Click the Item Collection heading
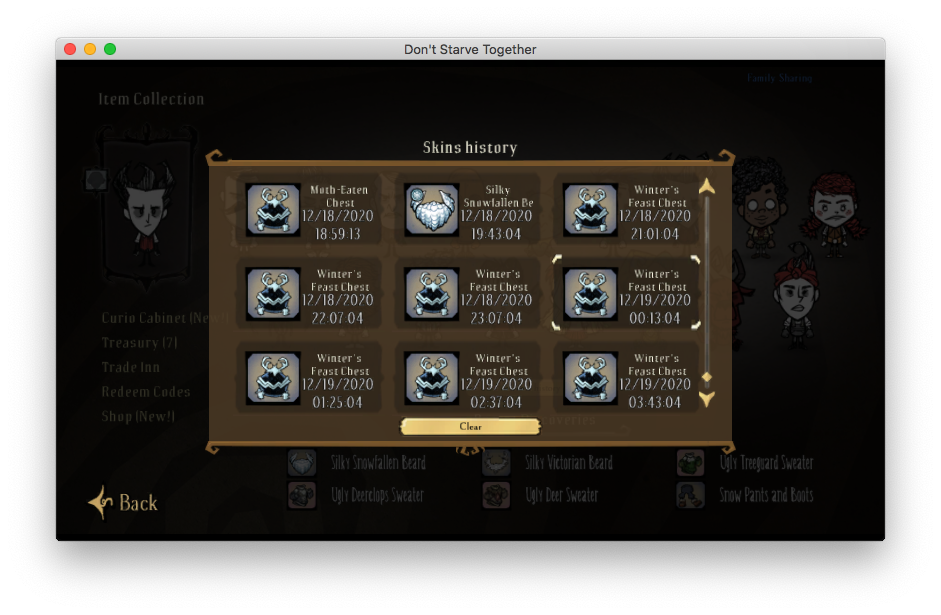Screen dimensions: 941x615 pos(151,99)
